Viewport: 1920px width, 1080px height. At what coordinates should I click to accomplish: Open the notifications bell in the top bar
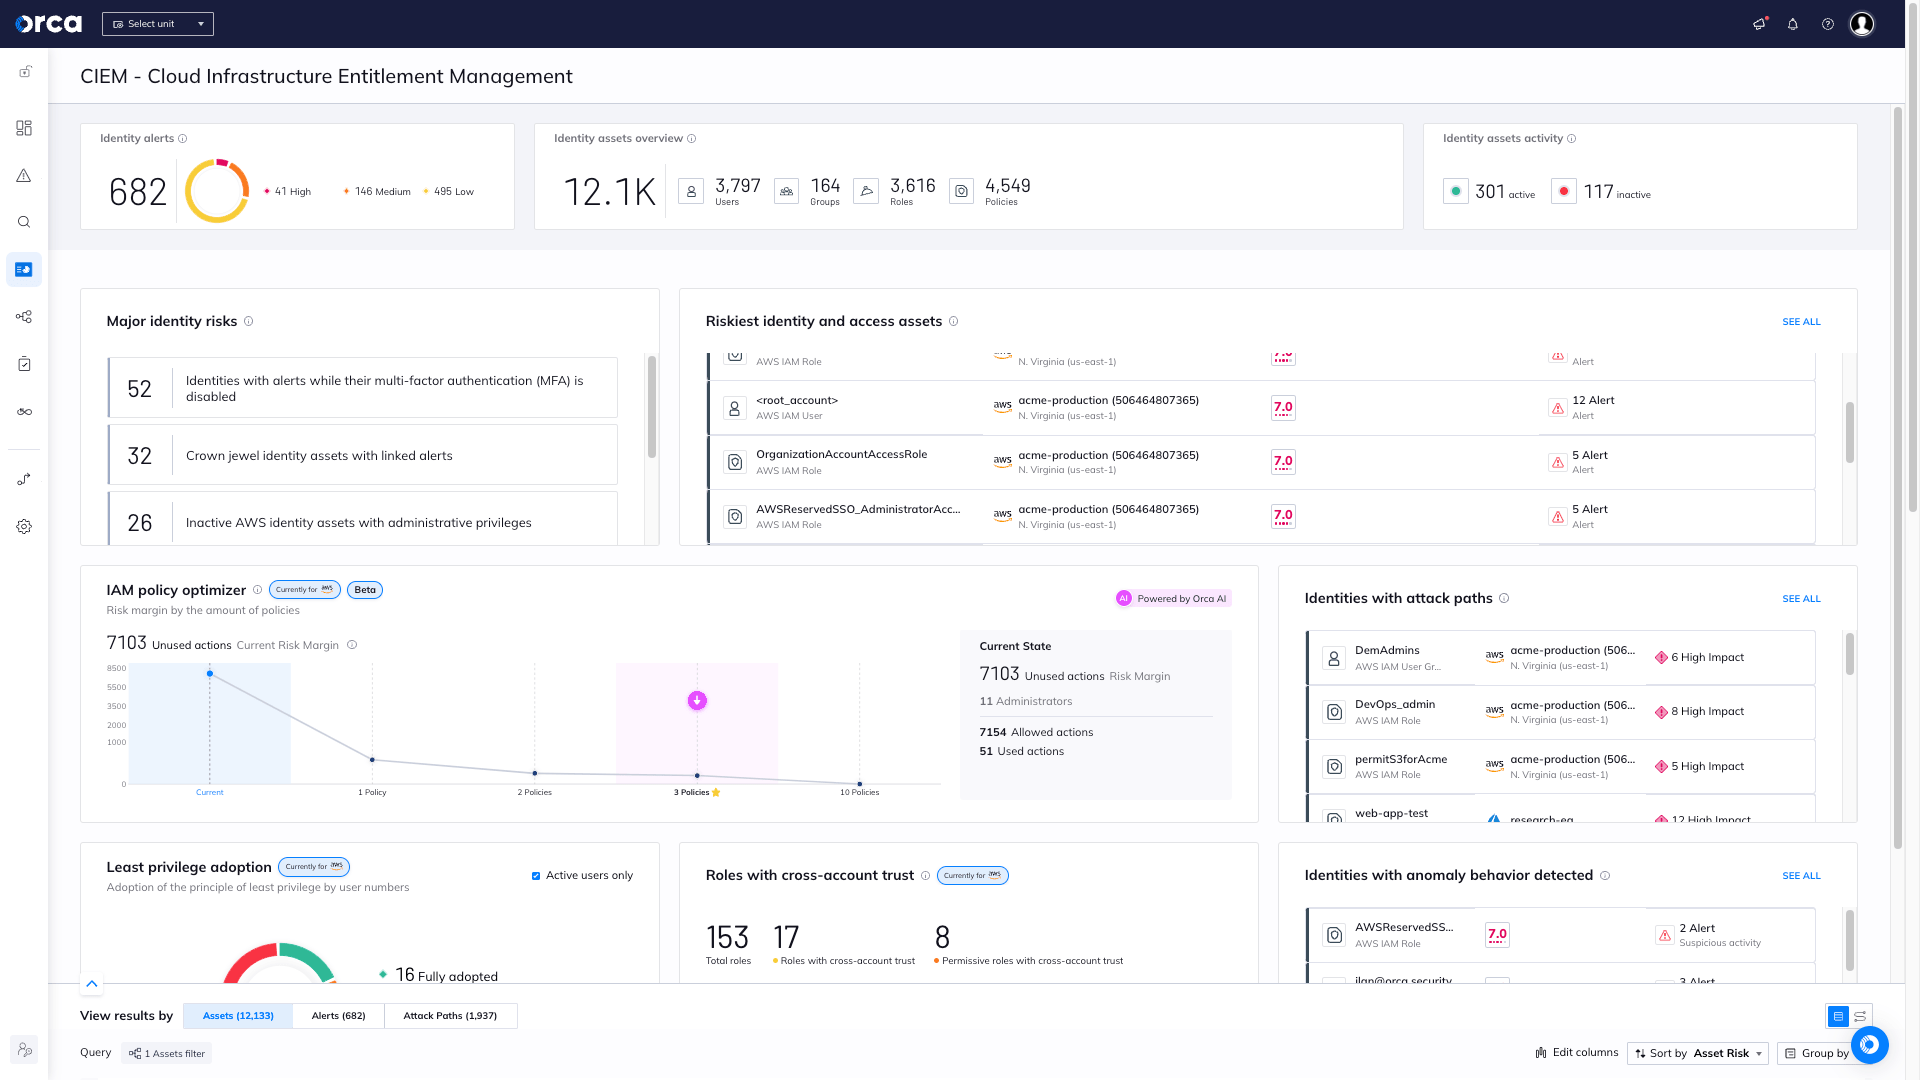[x=1793, y=23]
